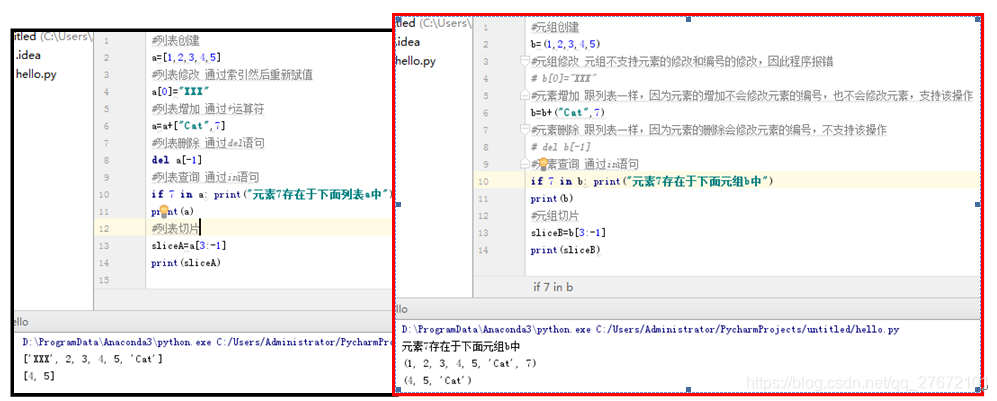The width and height of the screenshot is (997, 401).
Task: Click the lightbulb icon in right editor
Action: tap(544, 165)
